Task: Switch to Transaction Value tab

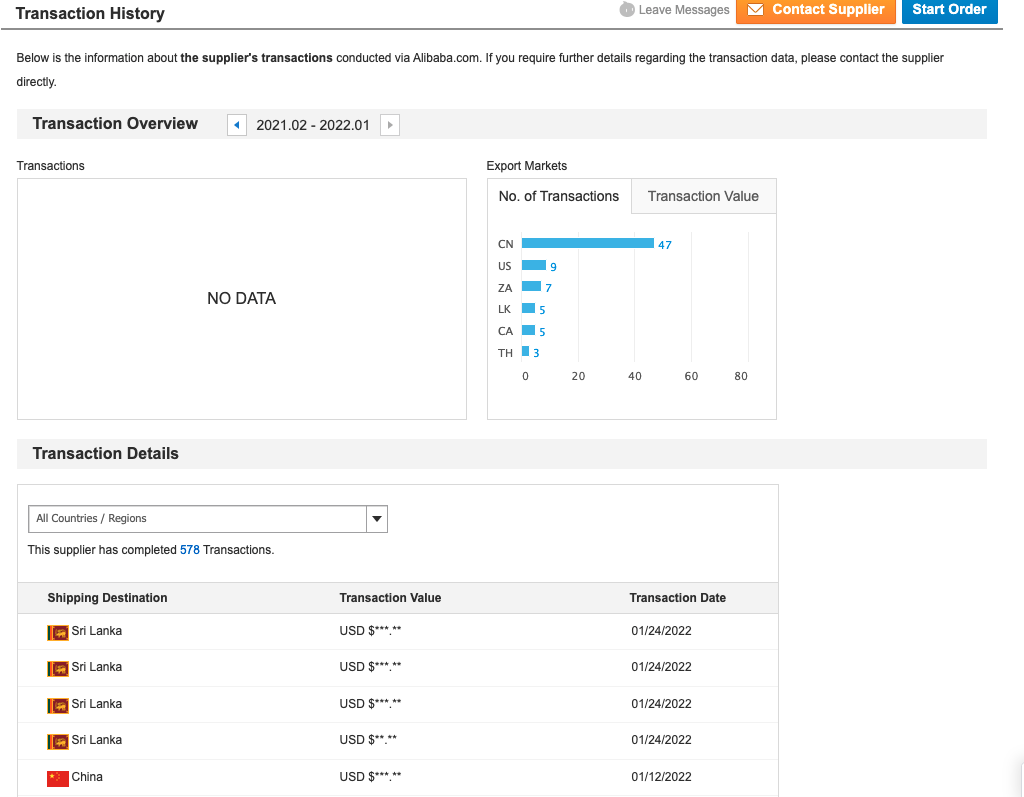Action: 703,196
